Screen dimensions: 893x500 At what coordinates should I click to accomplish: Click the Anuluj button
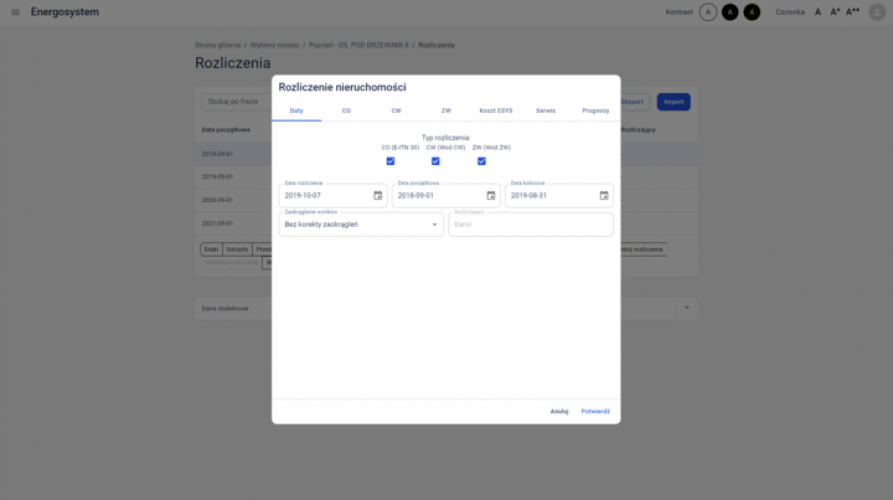tap(559, 411)
